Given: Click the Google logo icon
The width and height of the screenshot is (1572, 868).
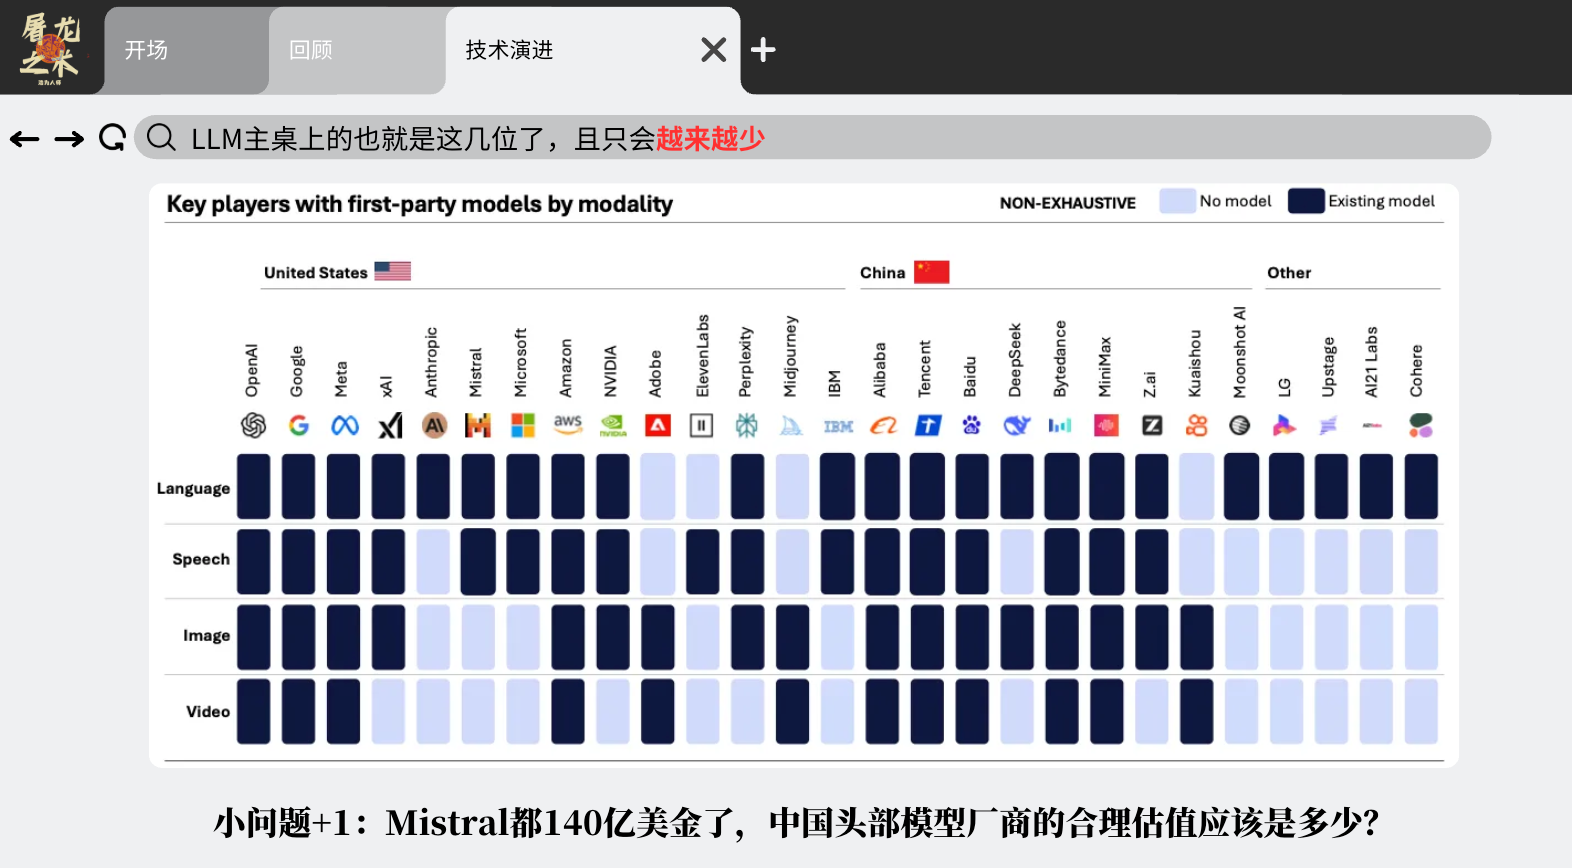Looking at the screenshot, I should (x=298, y=426).
